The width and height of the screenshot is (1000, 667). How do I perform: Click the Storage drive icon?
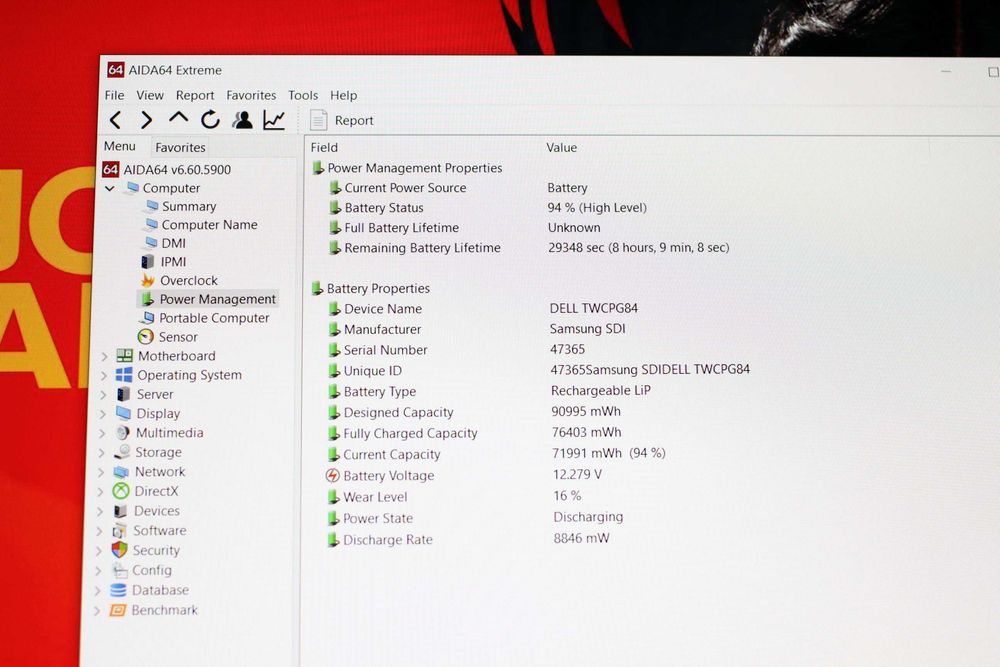pyautogui.click(x=122, y=452)
